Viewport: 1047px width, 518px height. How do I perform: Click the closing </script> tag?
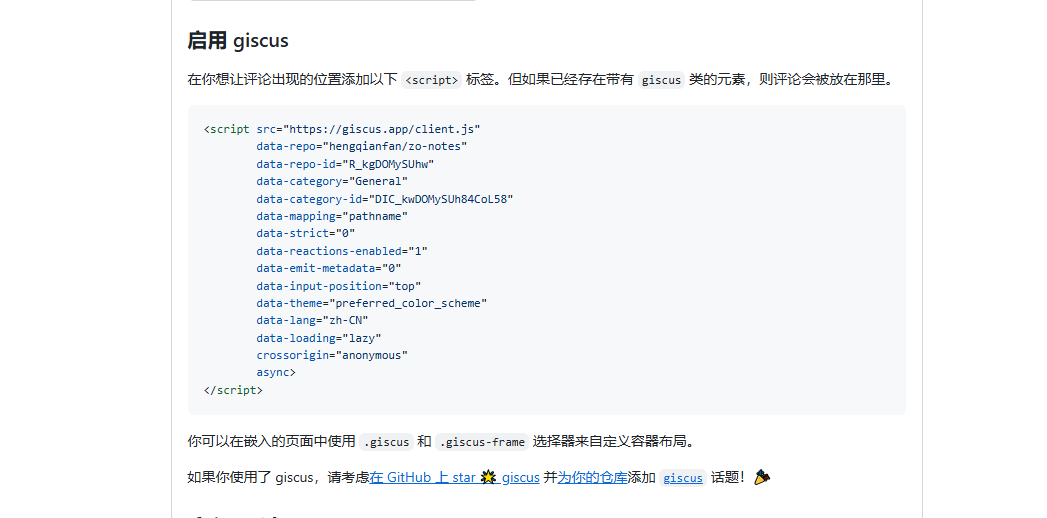pos(233,390)
